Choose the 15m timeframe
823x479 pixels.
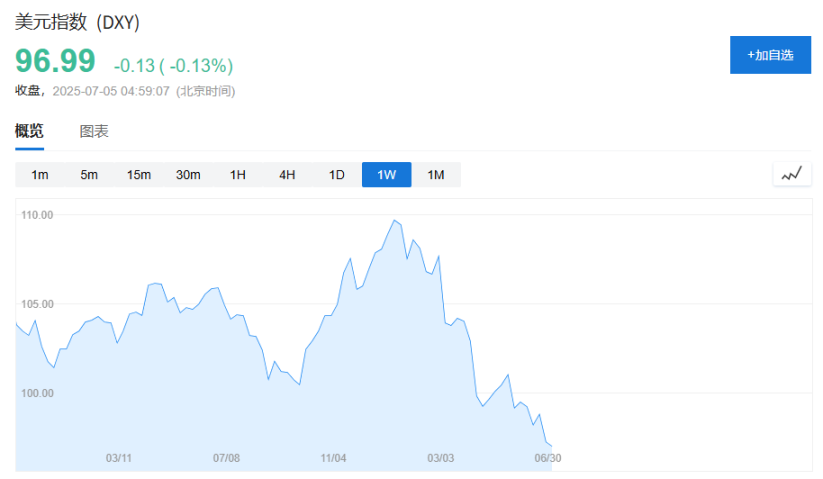click(x=138, y=175)
